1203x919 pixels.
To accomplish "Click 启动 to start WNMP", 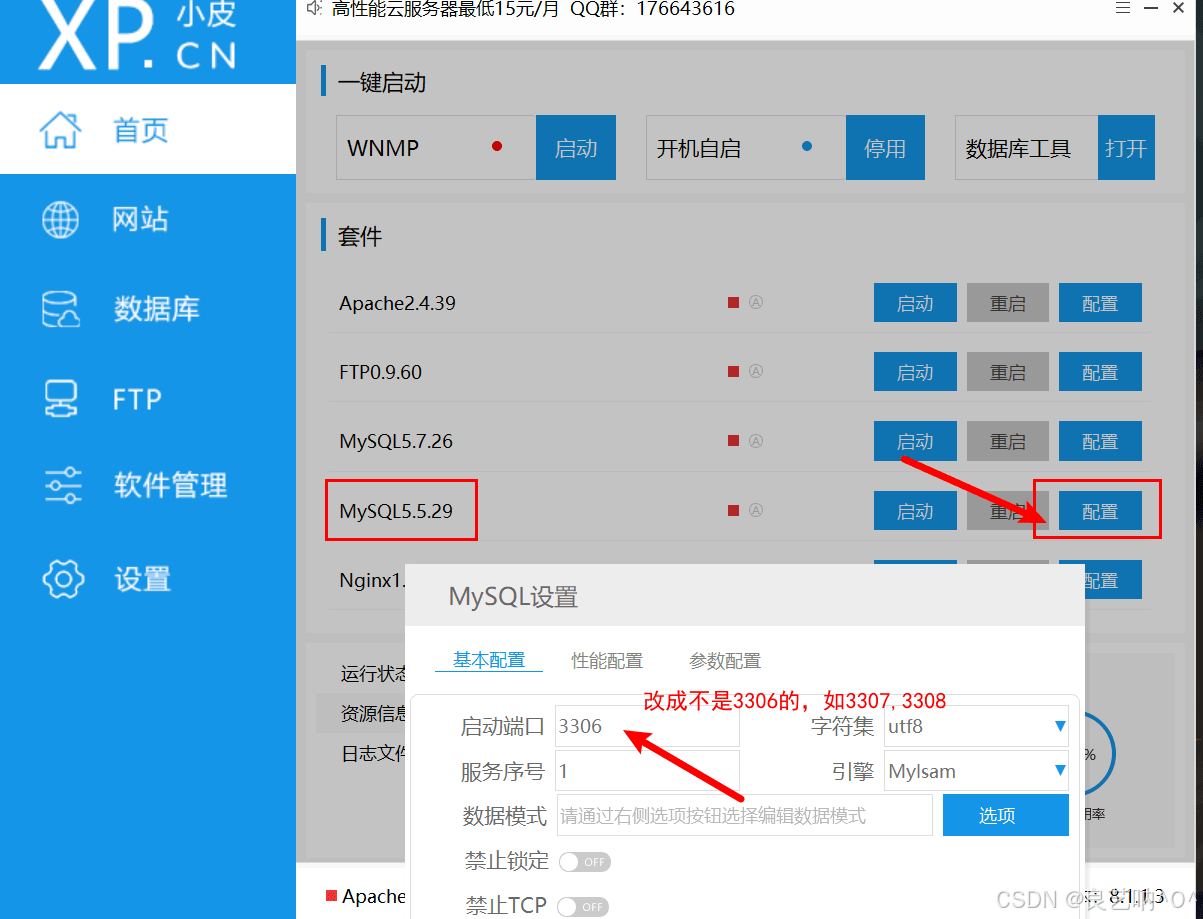I will 575,147.
